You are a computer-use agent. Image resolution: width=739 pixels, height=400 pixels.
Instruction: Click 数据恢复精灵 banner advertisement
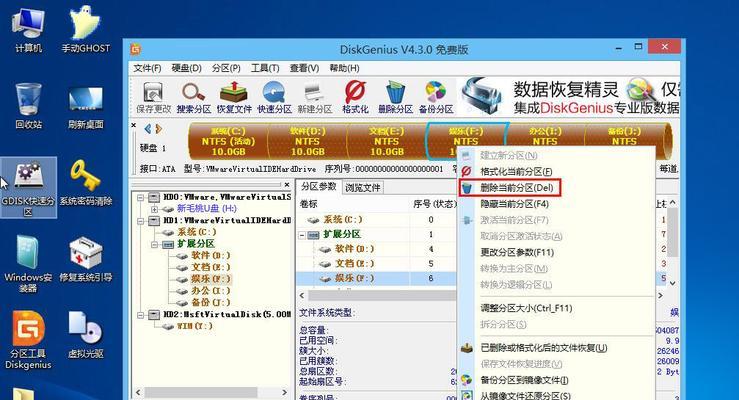[x=569, y=98]
